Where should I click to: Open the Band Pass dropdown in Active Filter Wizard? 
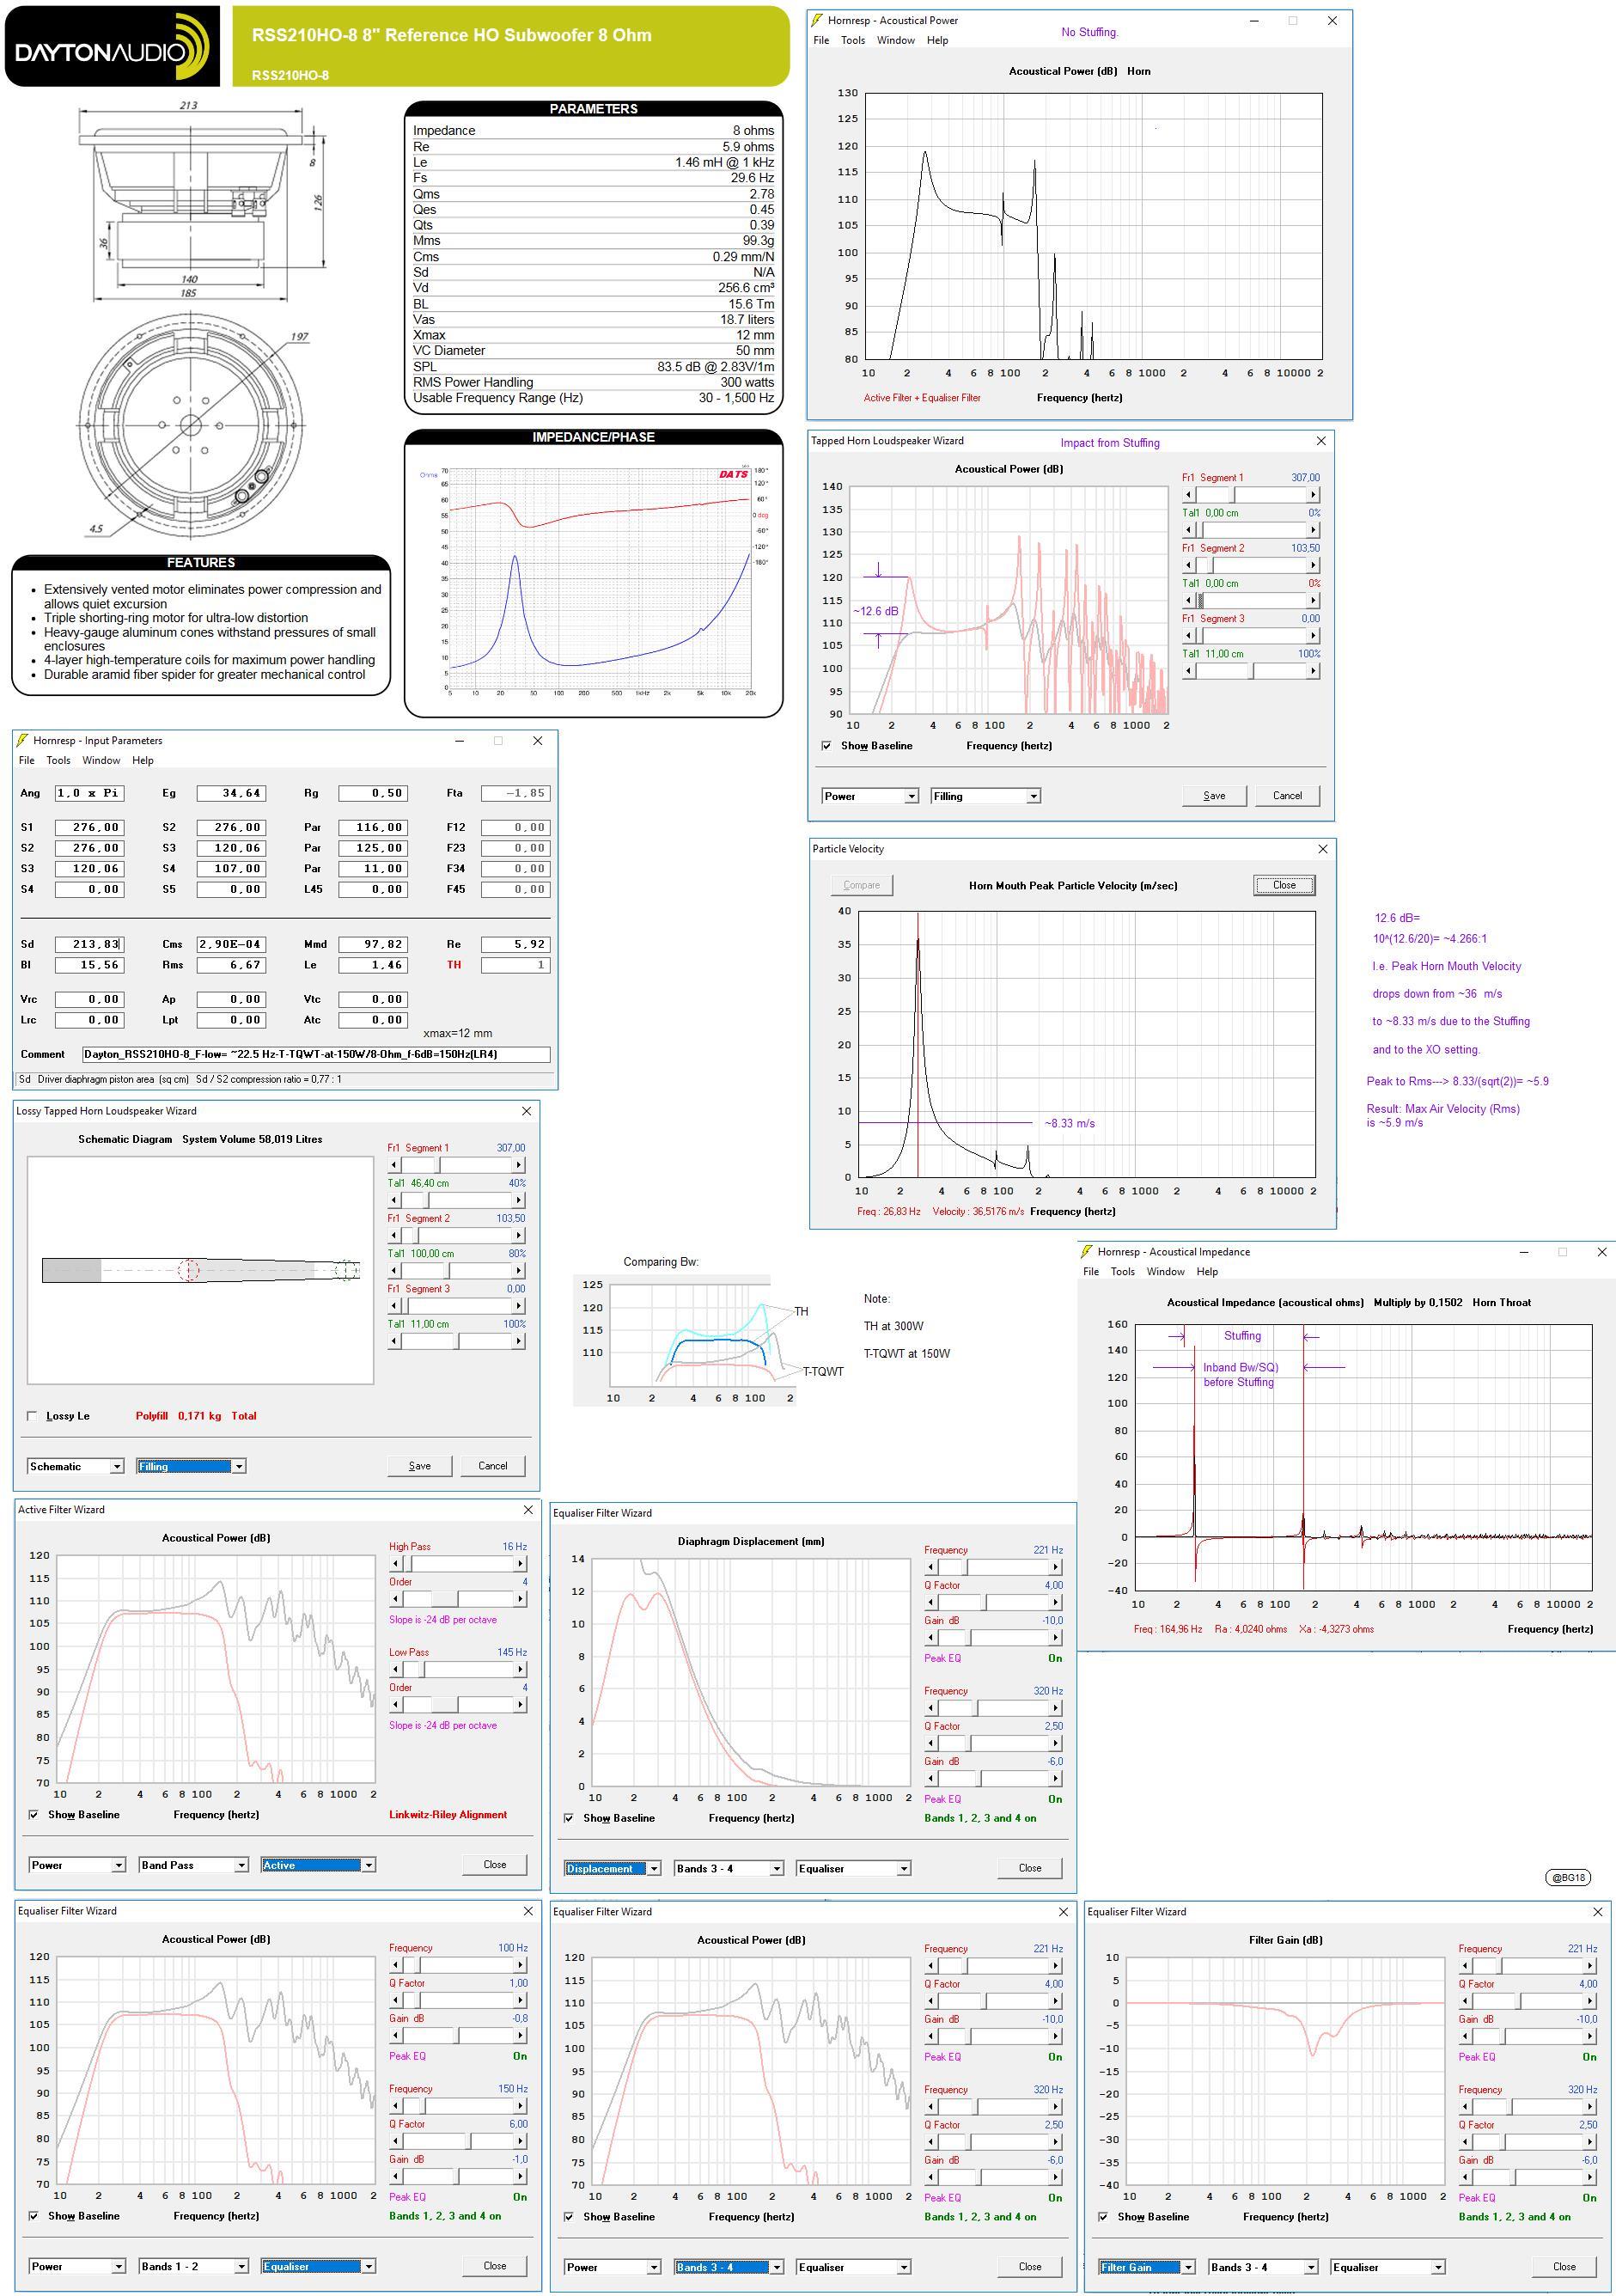(x=194, y=1865)
